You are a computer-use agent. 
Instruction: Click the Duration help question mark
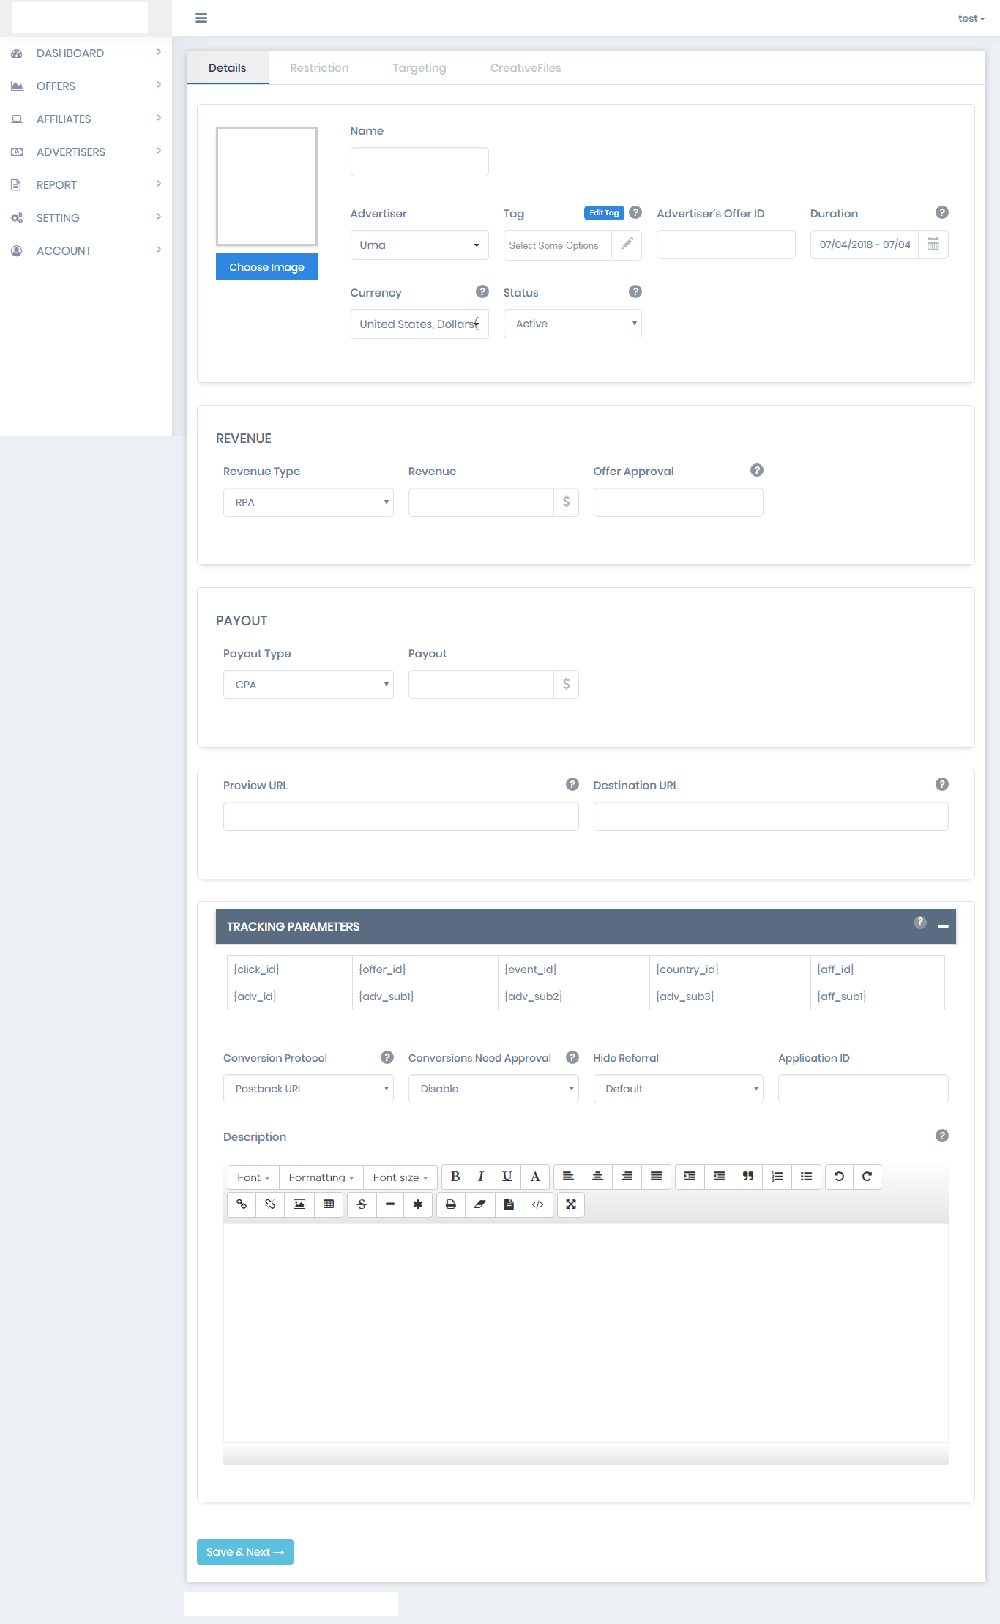tap(942, 213)
